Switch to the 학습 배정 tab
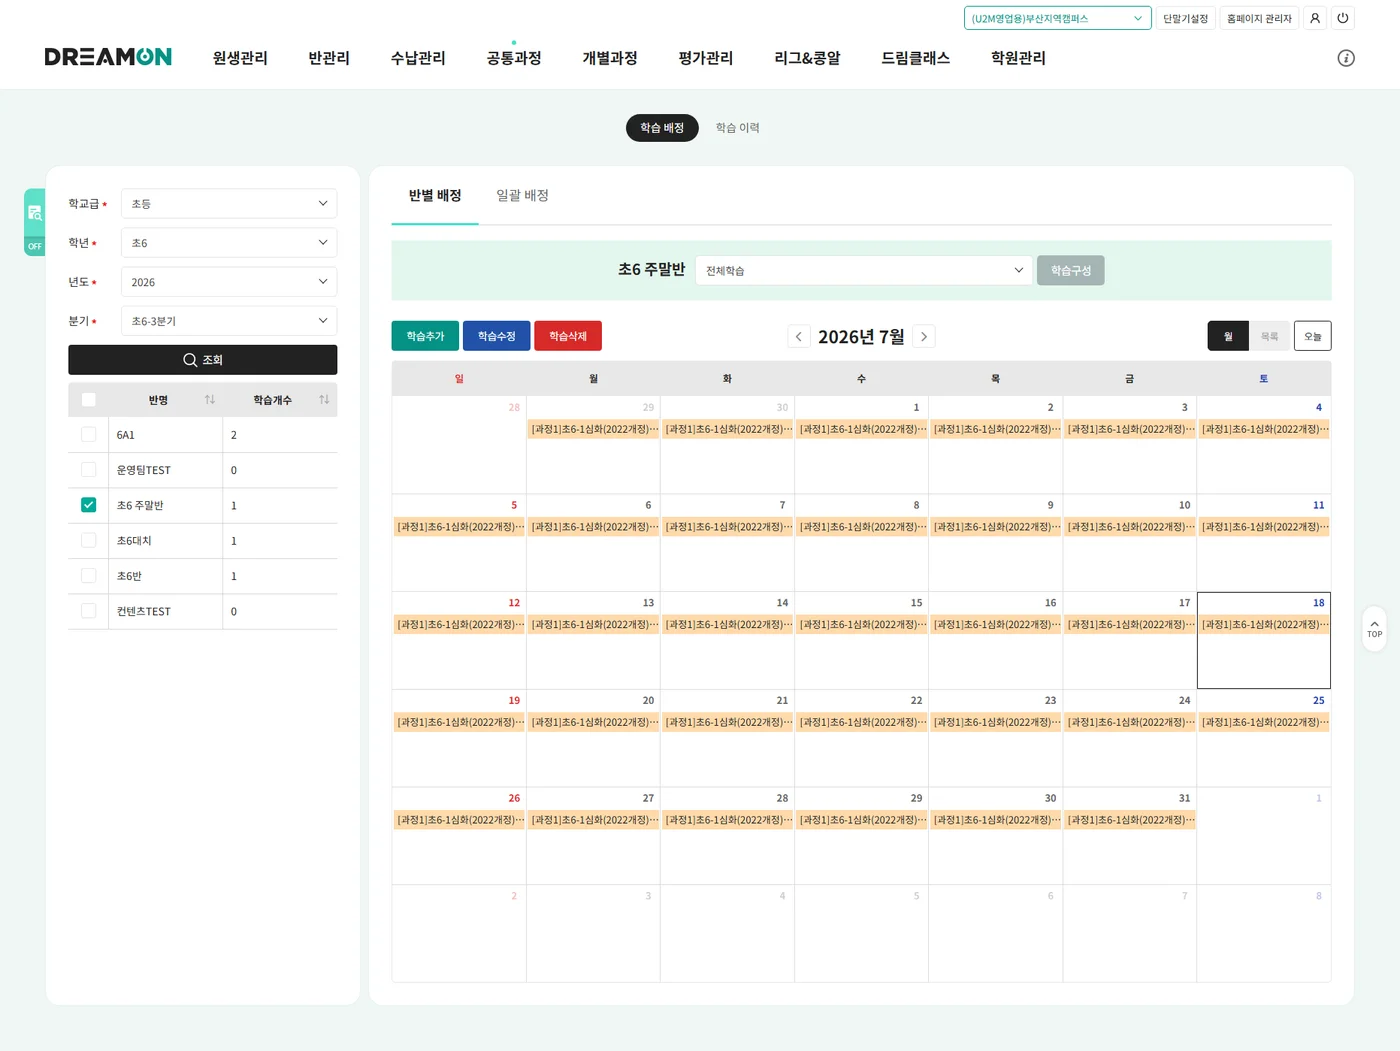The width and height of the screenshot is (1400, 1051). click(662, 128)
